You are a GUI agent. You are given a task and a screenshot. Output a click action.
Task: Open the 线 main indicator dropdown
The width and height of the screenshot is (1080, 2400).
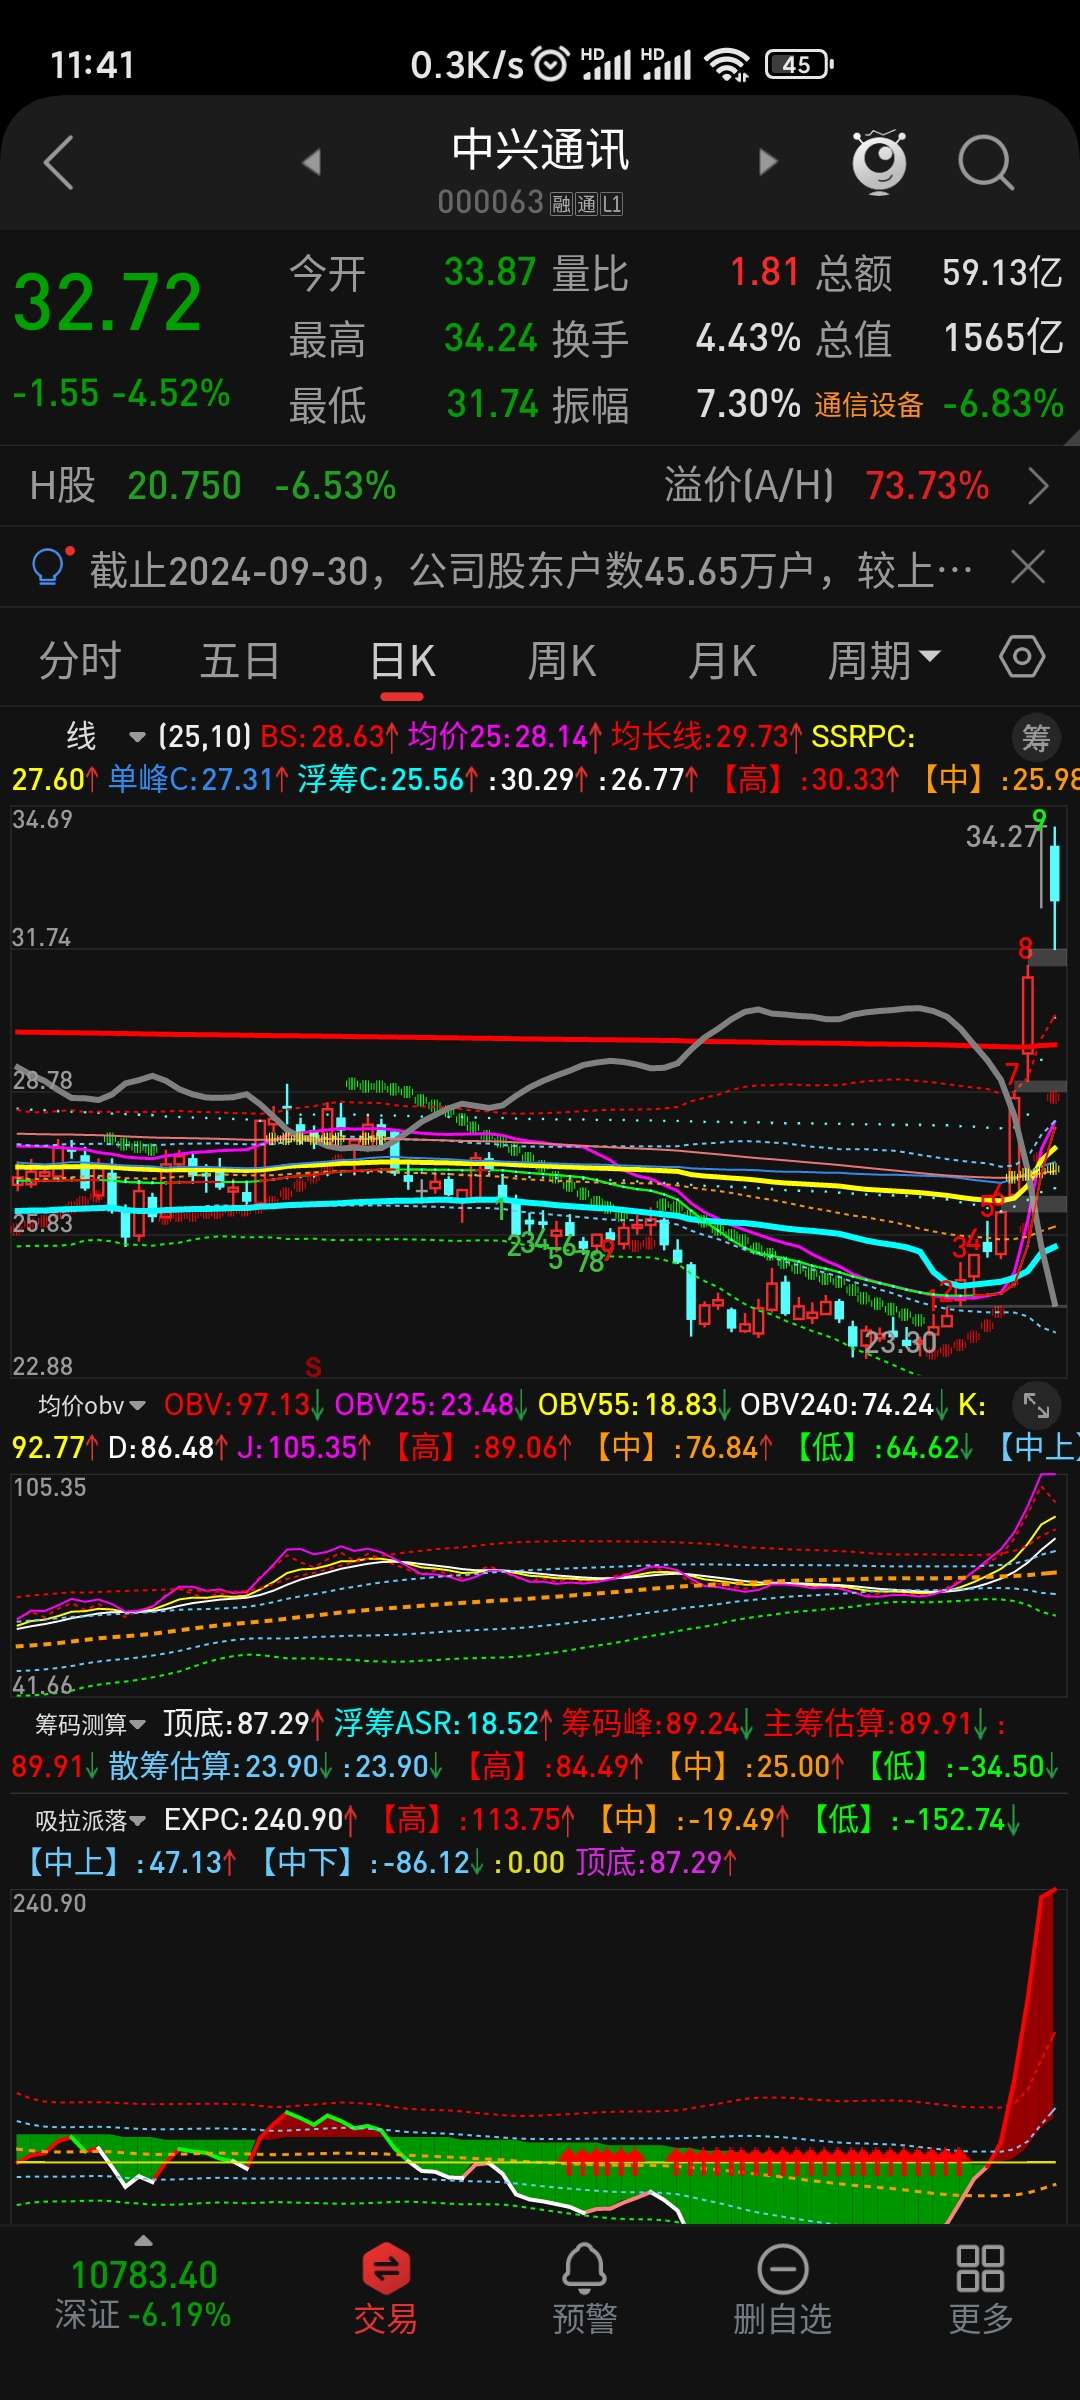pyautogui.click(x=106, y=737)
